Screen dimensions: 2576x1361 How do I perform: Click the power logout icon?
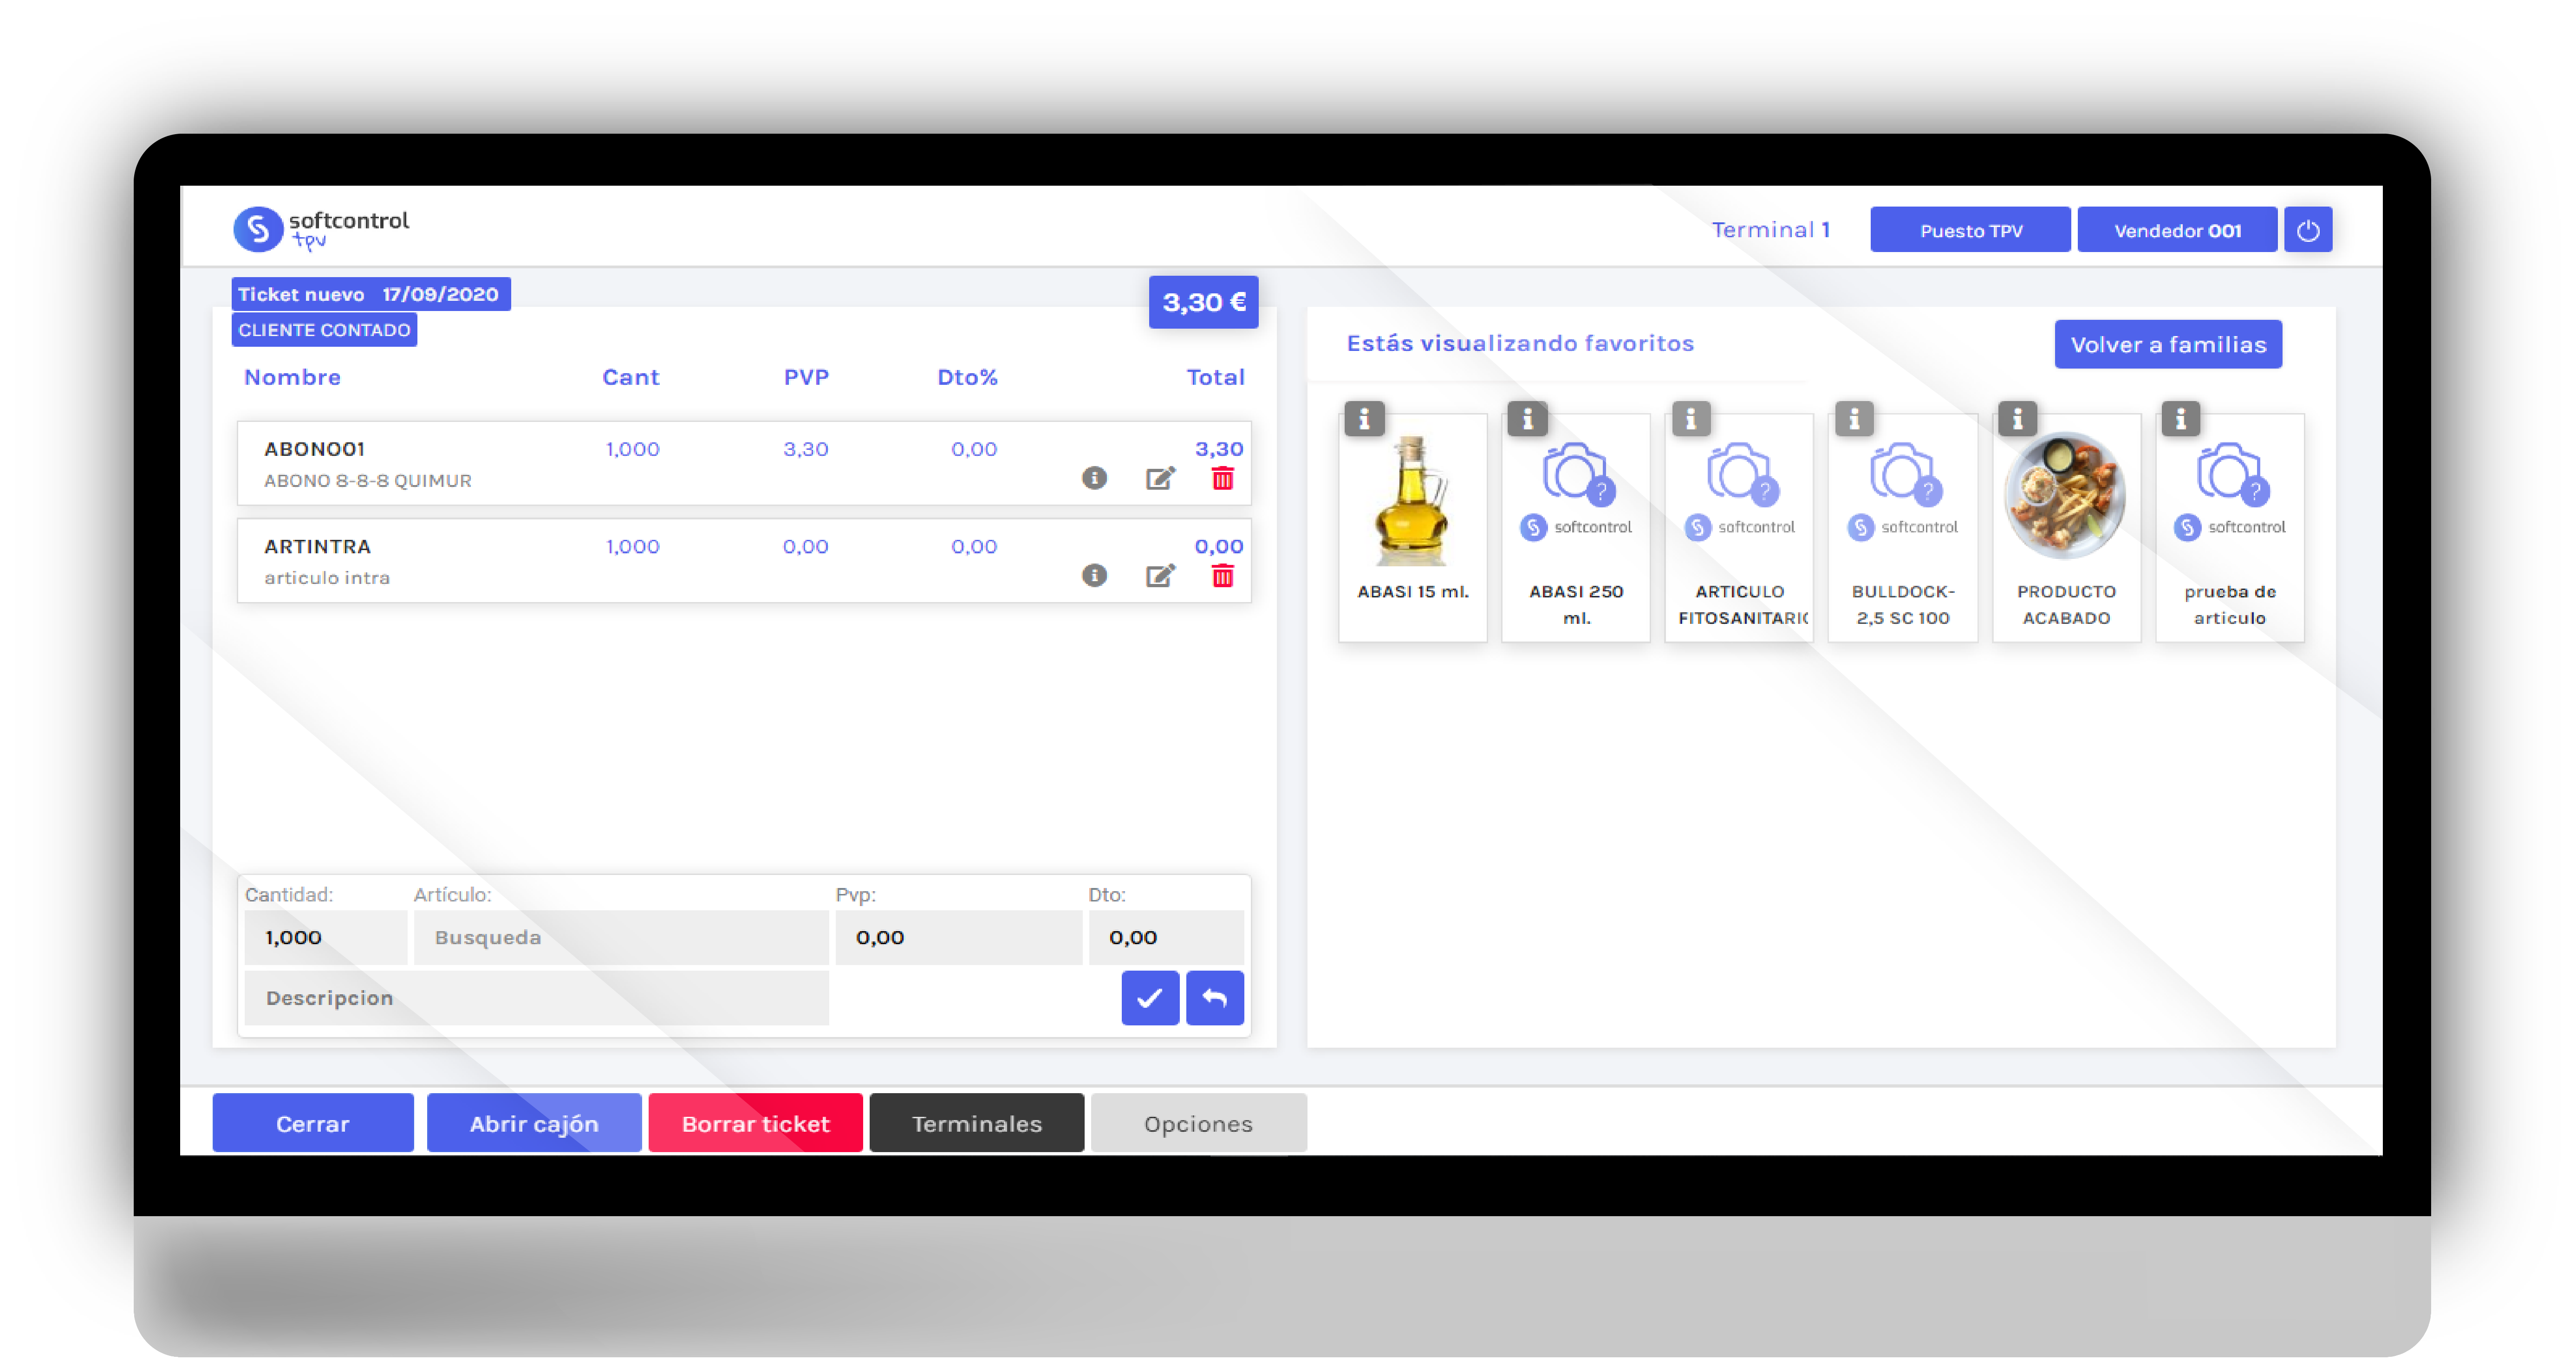tap(2307, 230)
